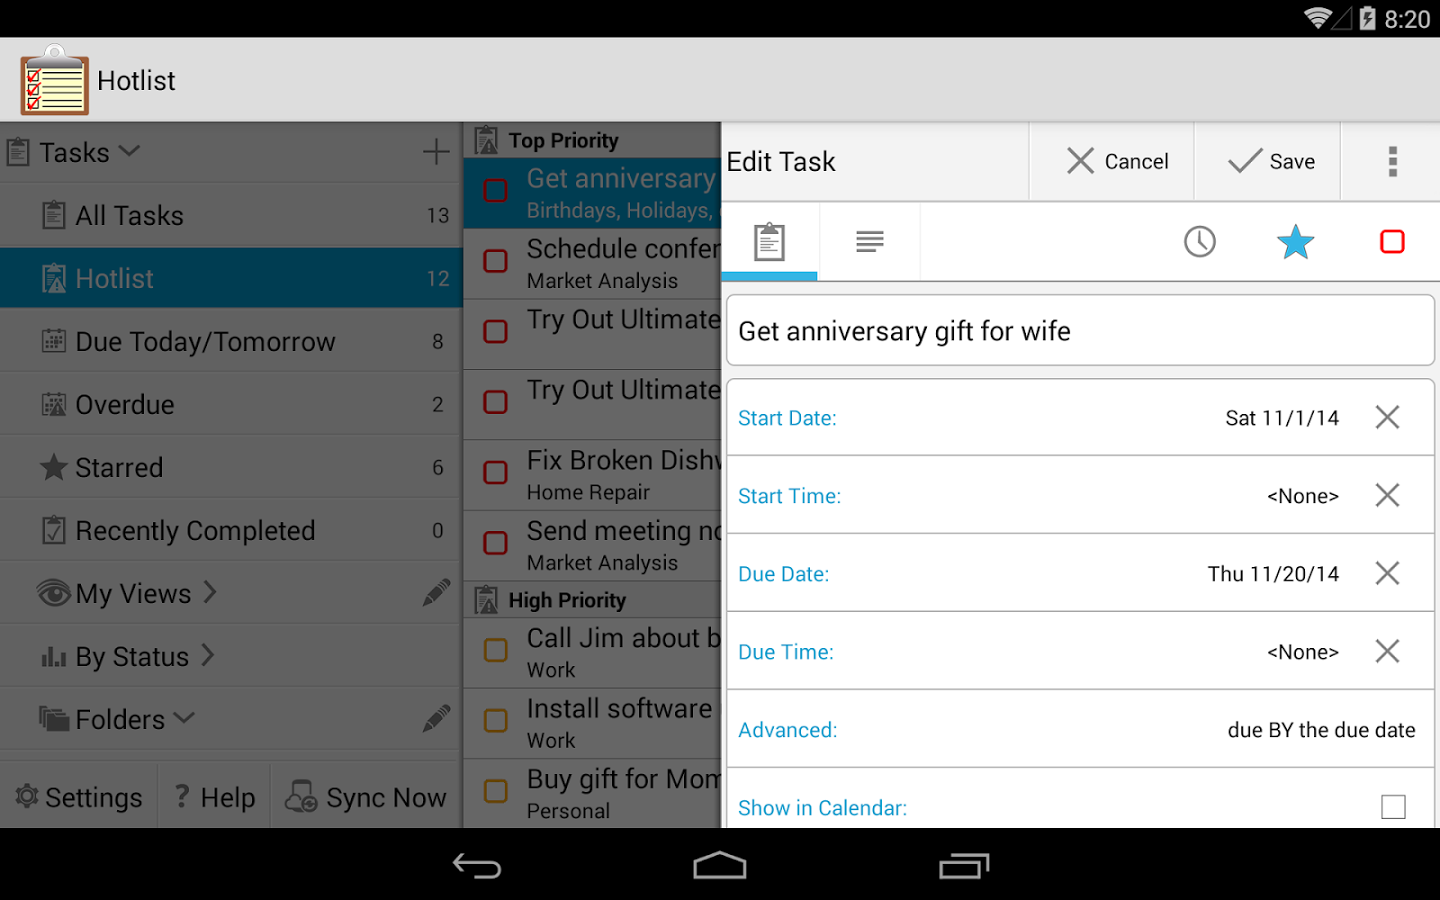The image size is (1440, 900).
Task: Click the pencil icon next to Folders
Action: point(436,718)
